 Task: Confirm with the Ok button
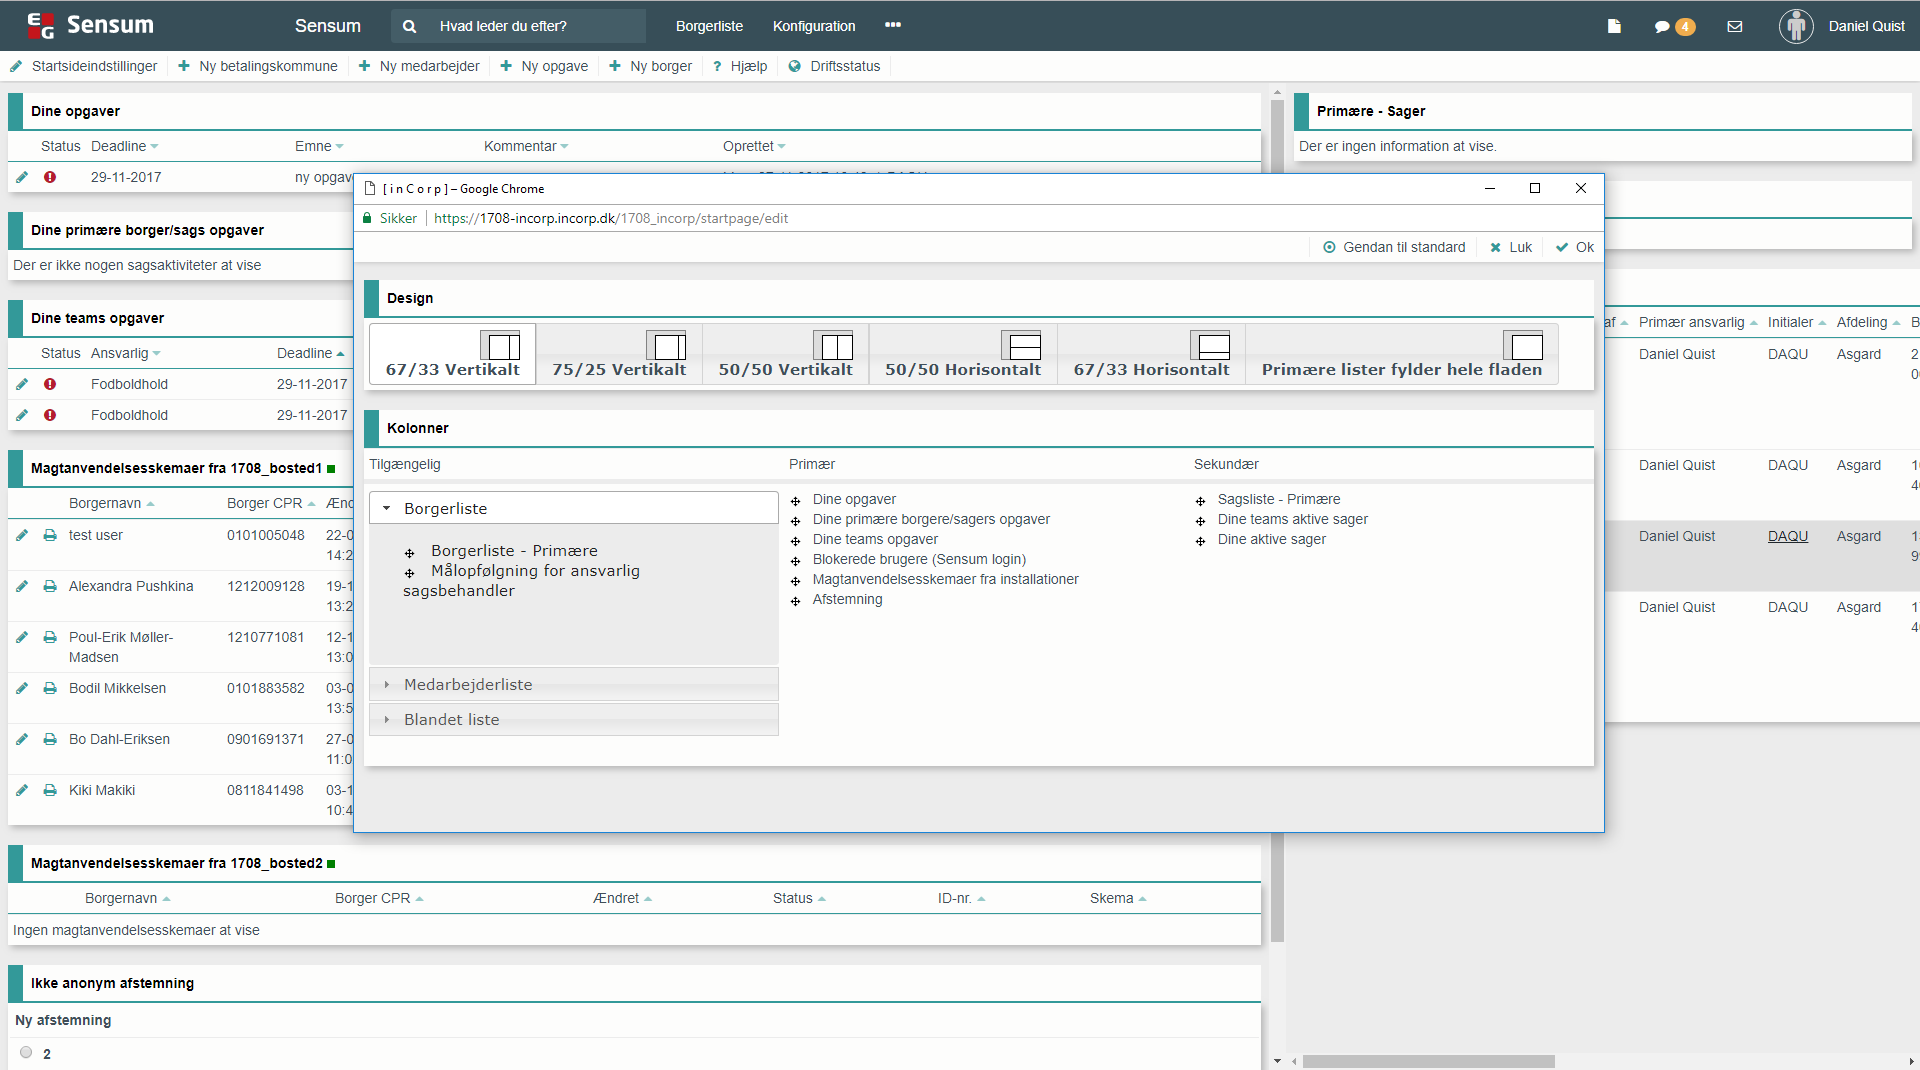tap(1575, 248)
